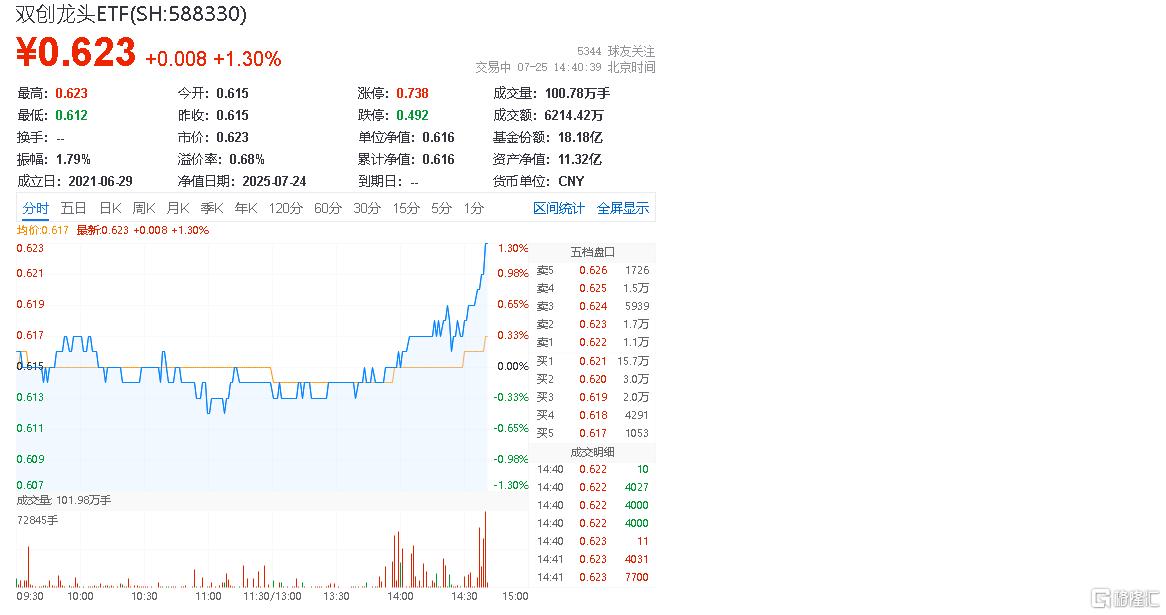Switch to 周K chart view
The width and height of the screenshot is (1166, 615).
tap(144, 208)
